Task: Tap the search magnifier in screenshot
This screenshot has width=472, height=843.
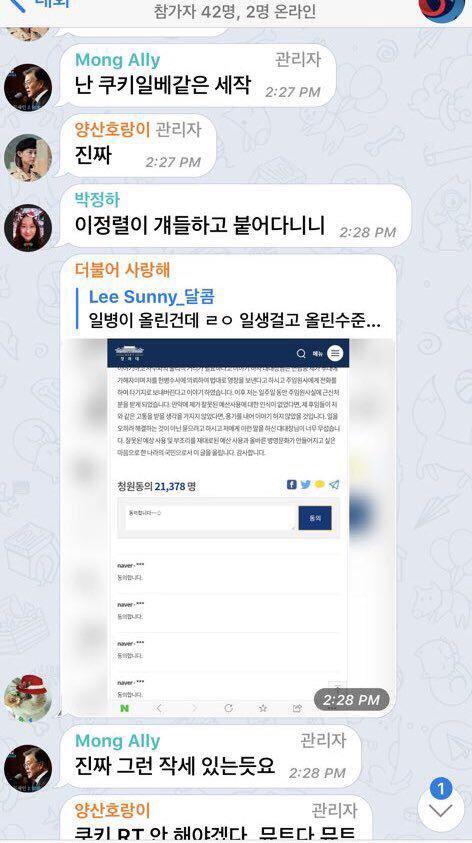Action: tap(301, 354)
